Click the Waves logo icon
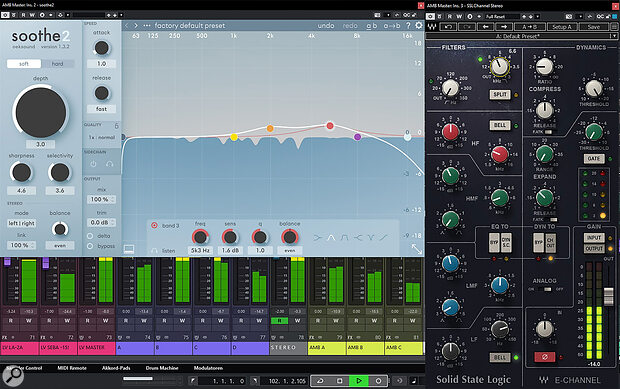This screenshot has width=620, height=389. [x=432, y=27]
